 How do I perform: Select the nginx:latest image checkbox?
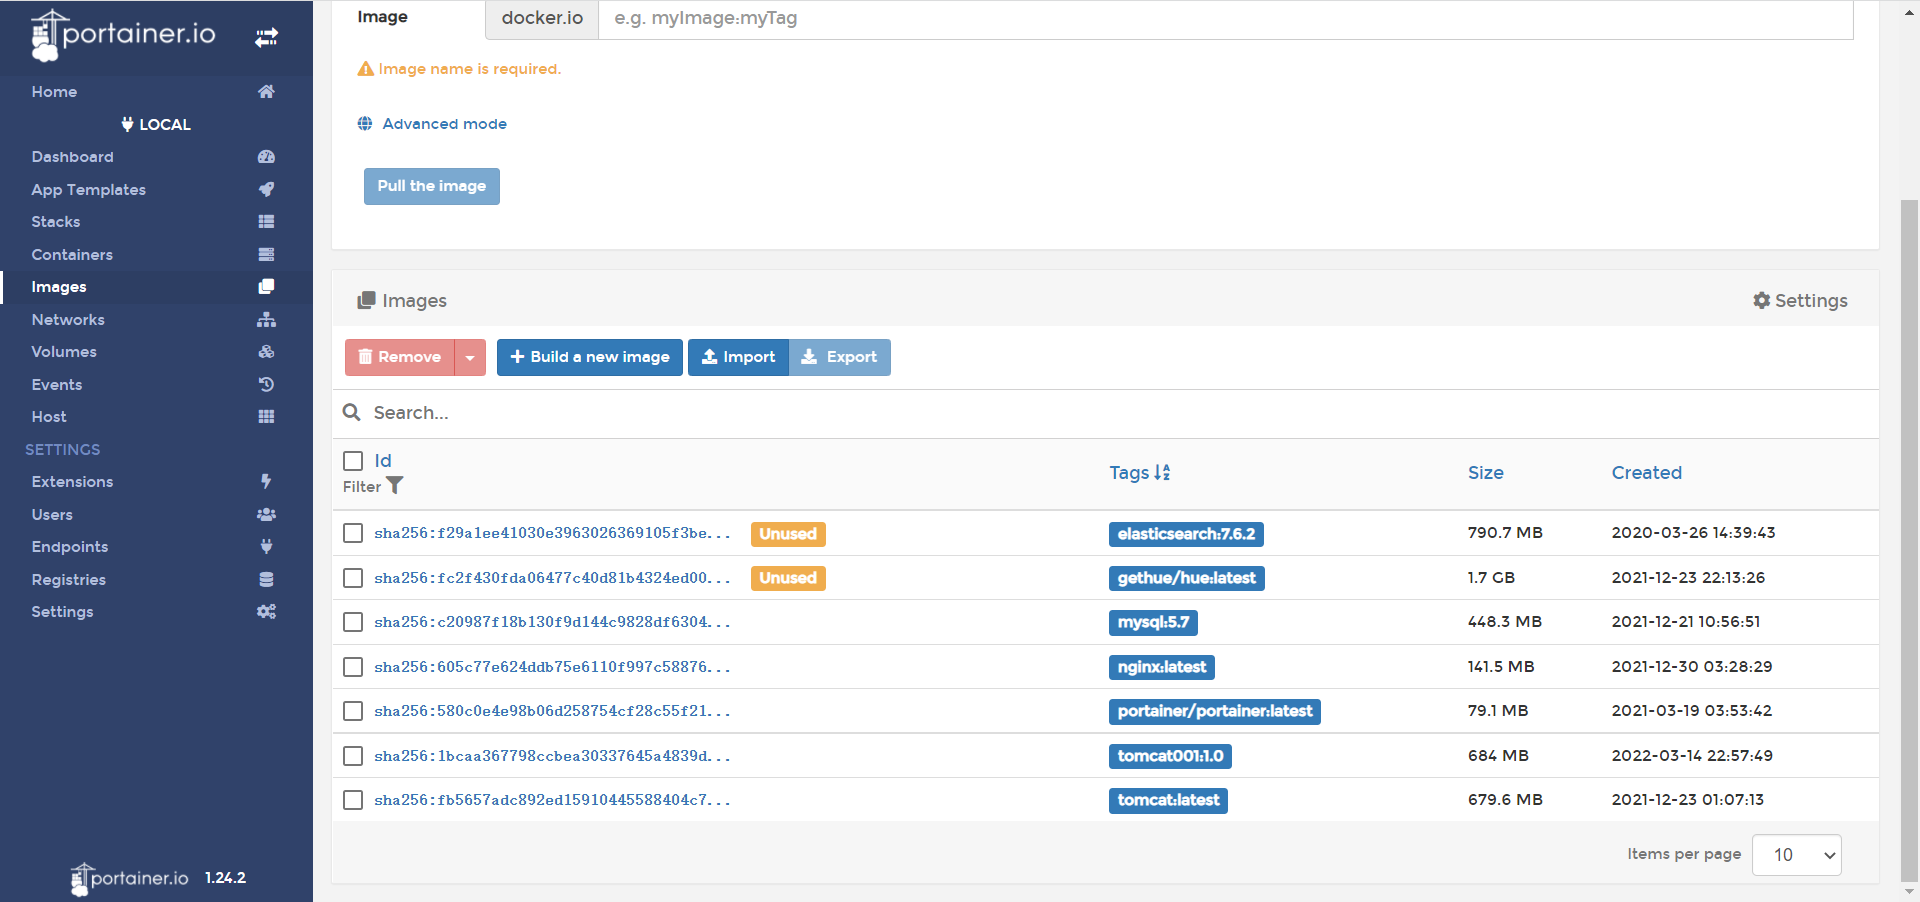coord(353,667)
